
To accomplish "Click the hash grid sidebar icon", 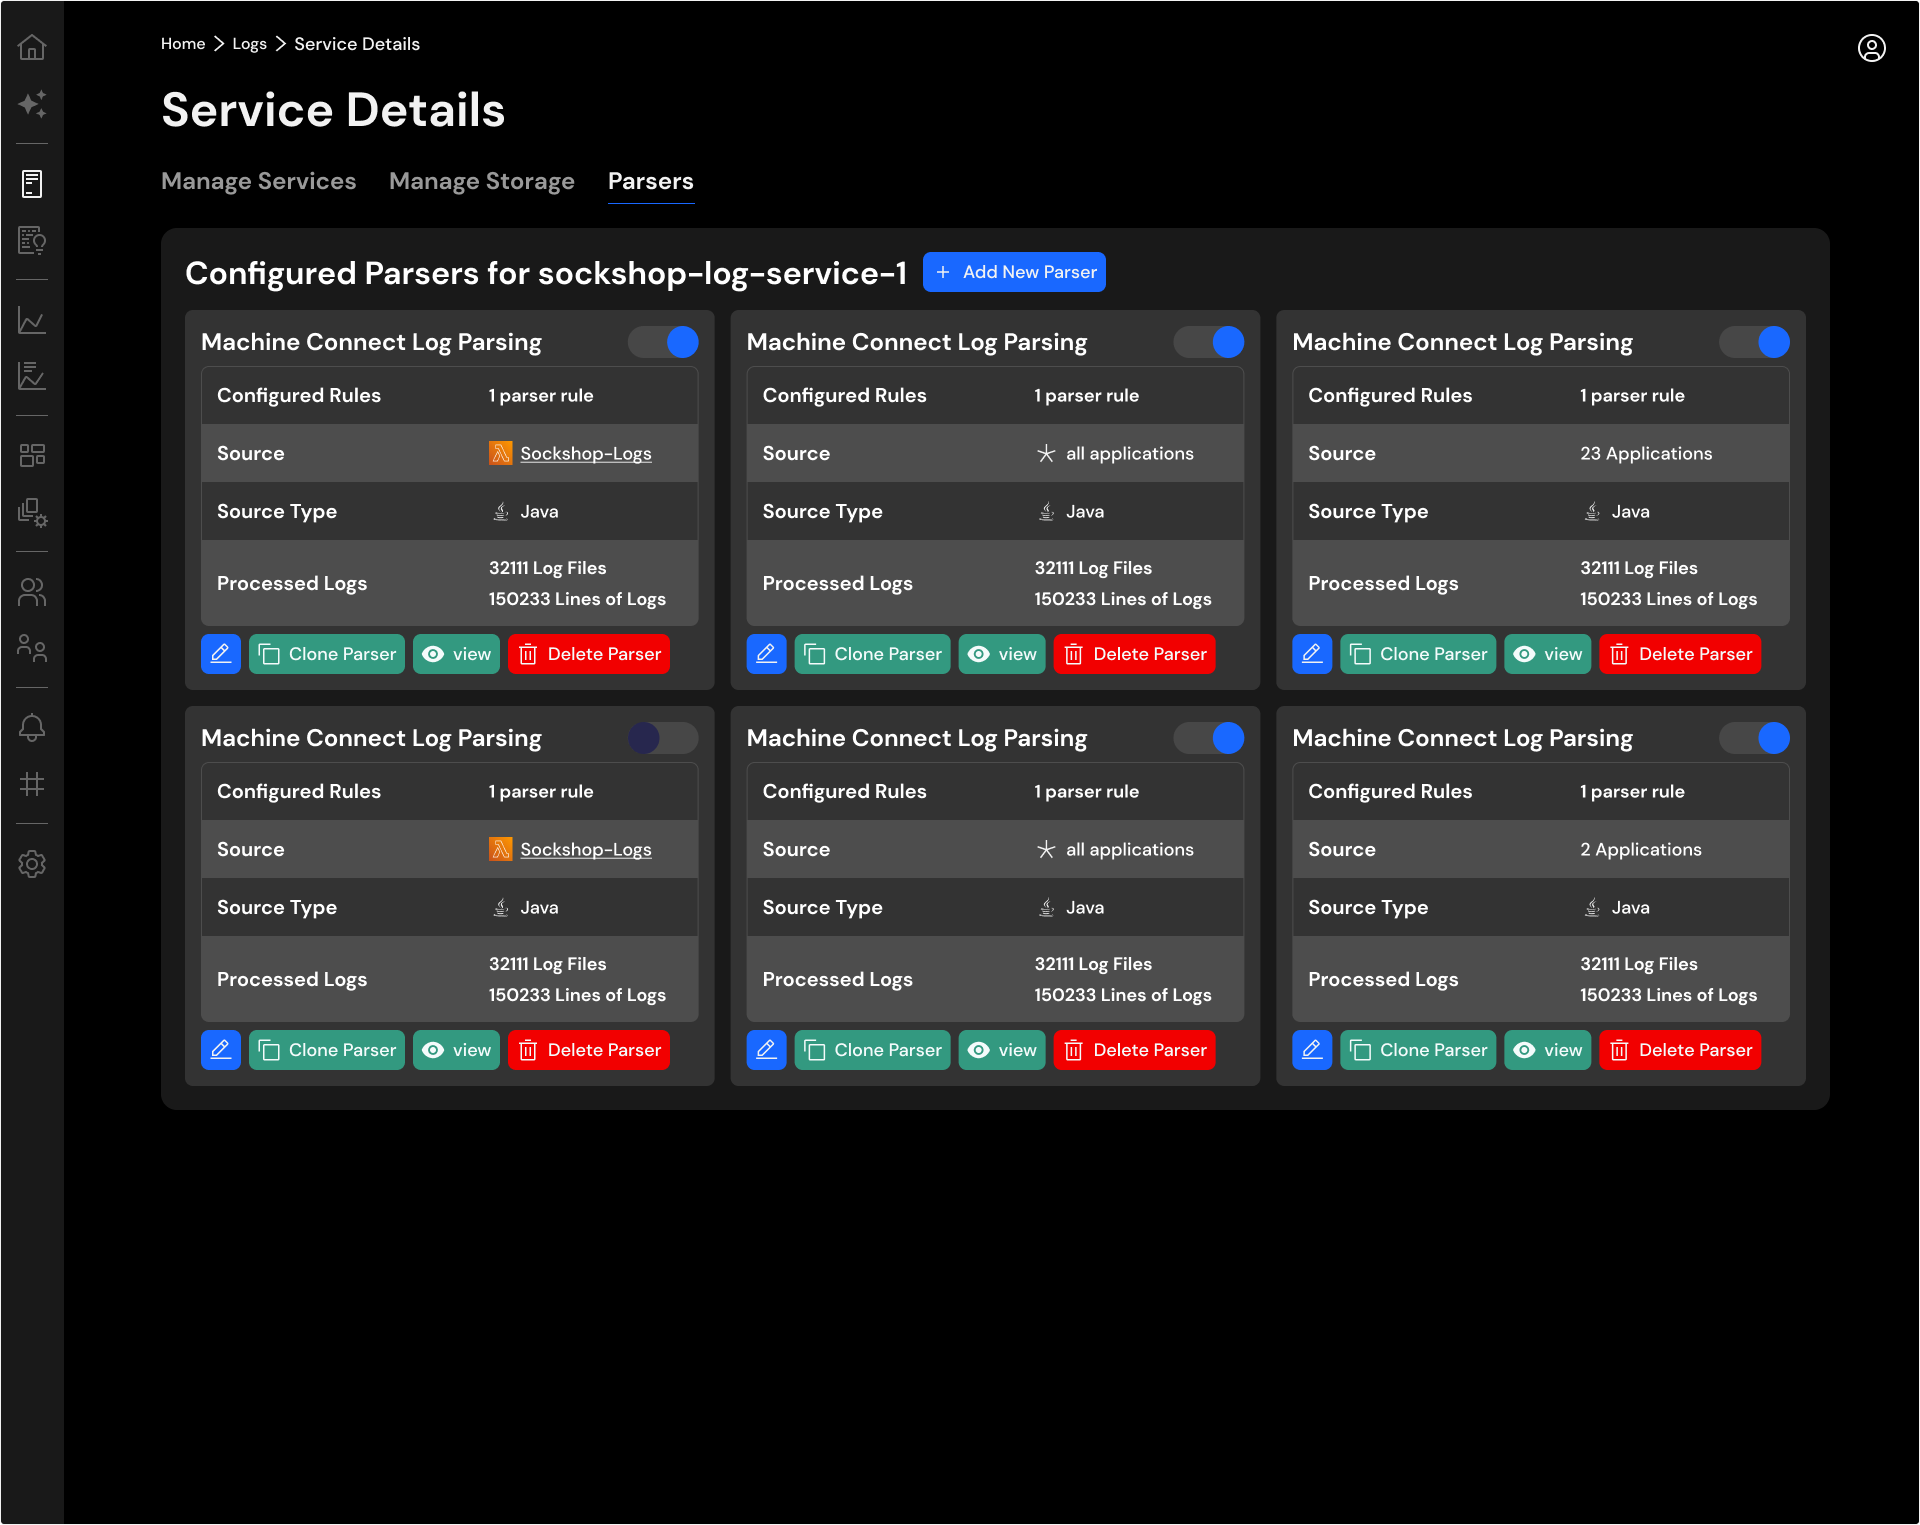I will (32, 784).
